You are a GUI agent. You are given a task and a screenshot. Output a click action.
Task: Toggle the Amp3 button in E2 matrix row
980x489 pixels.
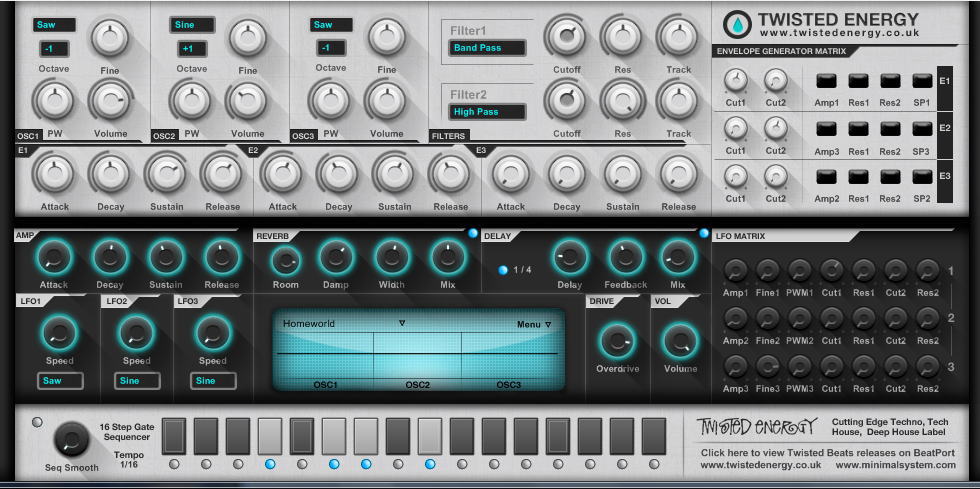(826, 129)
